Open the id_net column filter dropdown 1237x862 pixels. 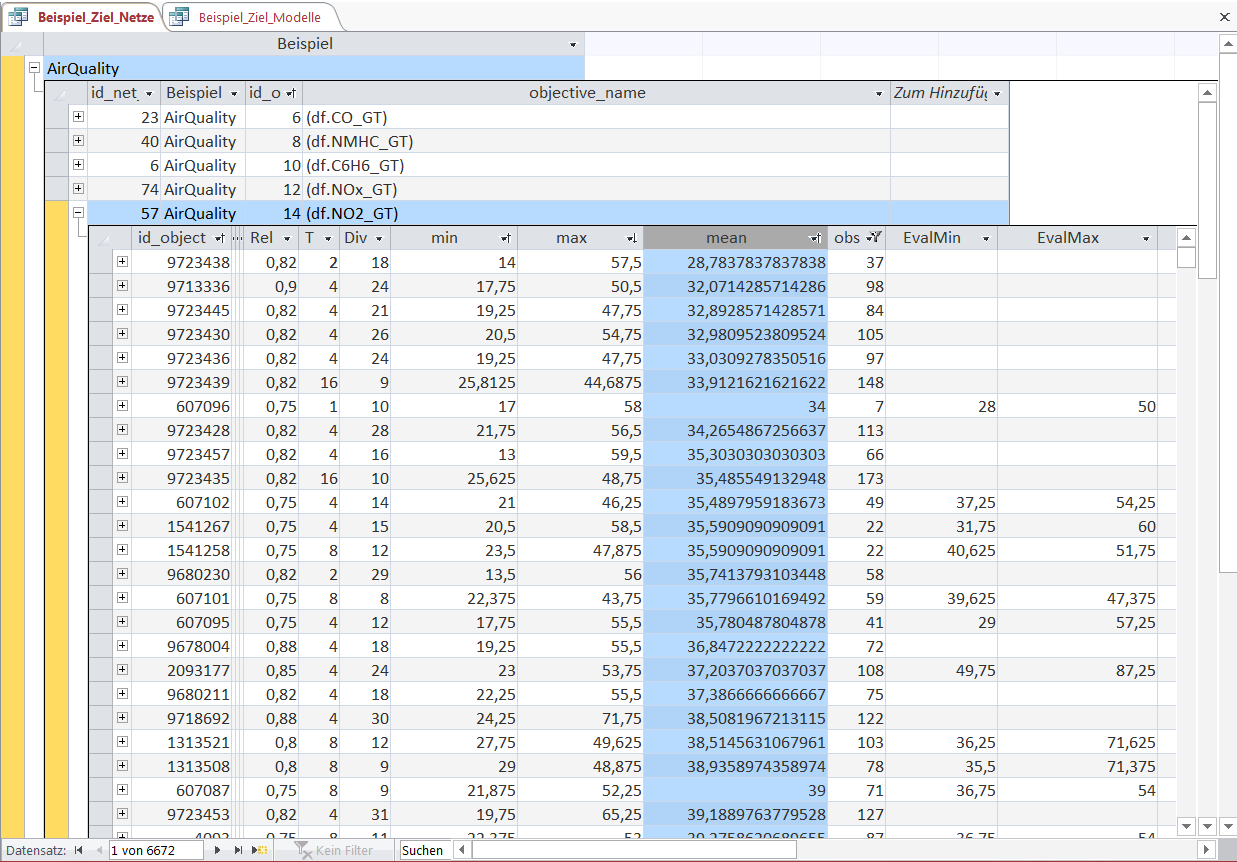149,93
